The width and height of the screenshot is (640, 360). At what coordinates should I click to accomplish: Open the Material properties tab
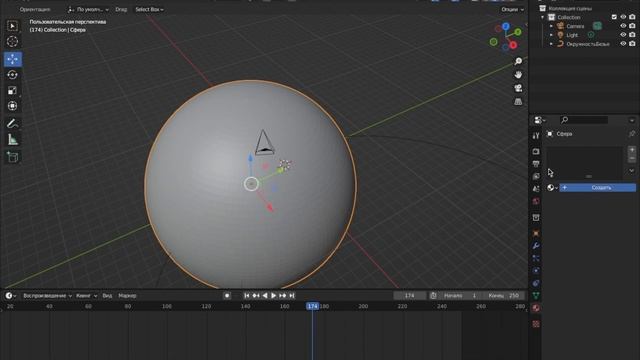(536, 308)
